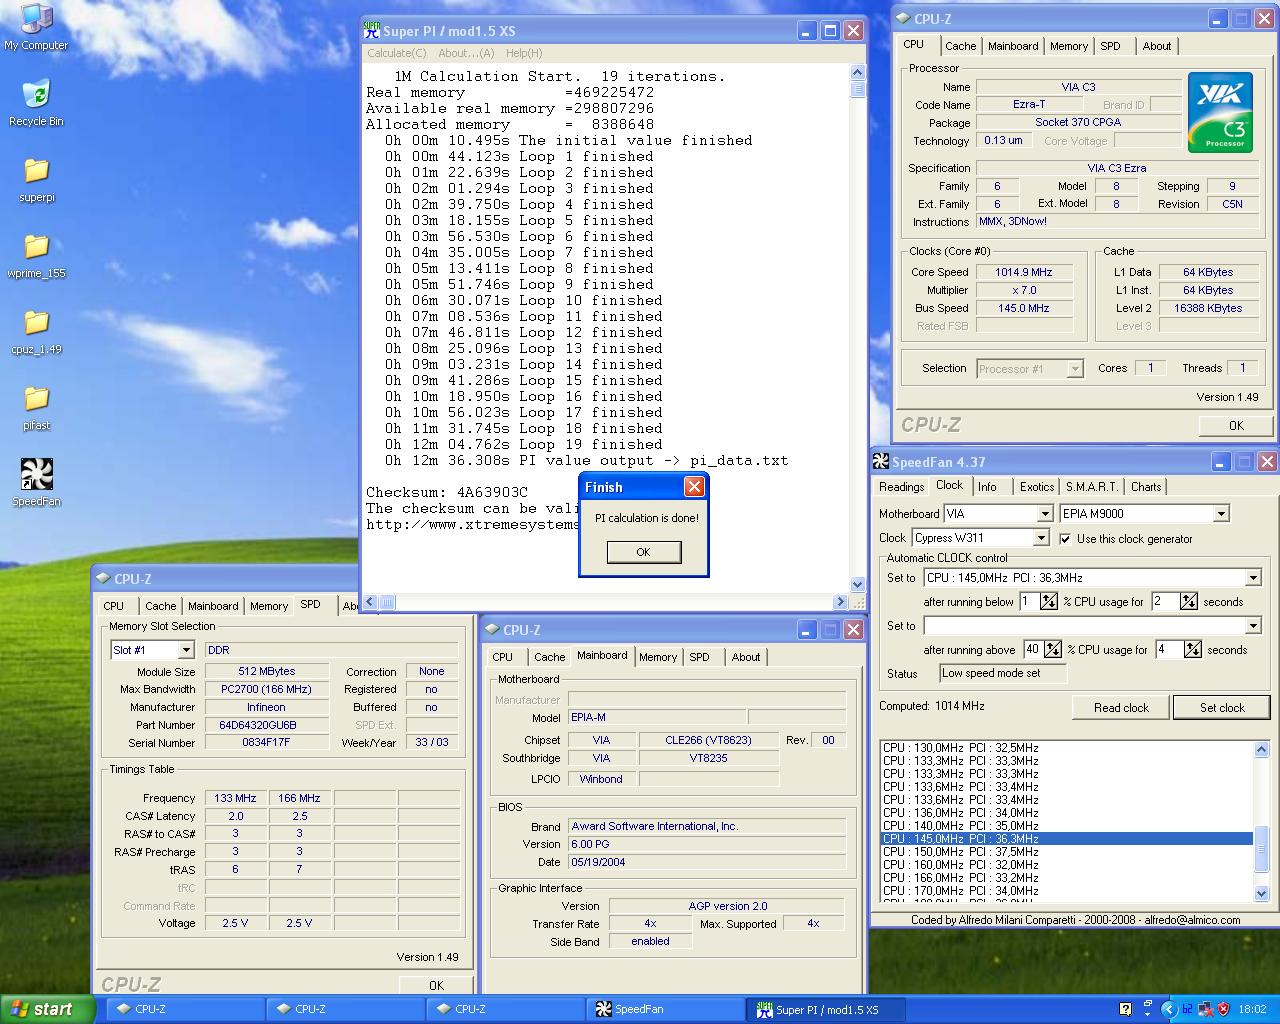Screen dimensions: 1280x1024
Task: Open the pifast folder on desktop
Action: (36, 407)
